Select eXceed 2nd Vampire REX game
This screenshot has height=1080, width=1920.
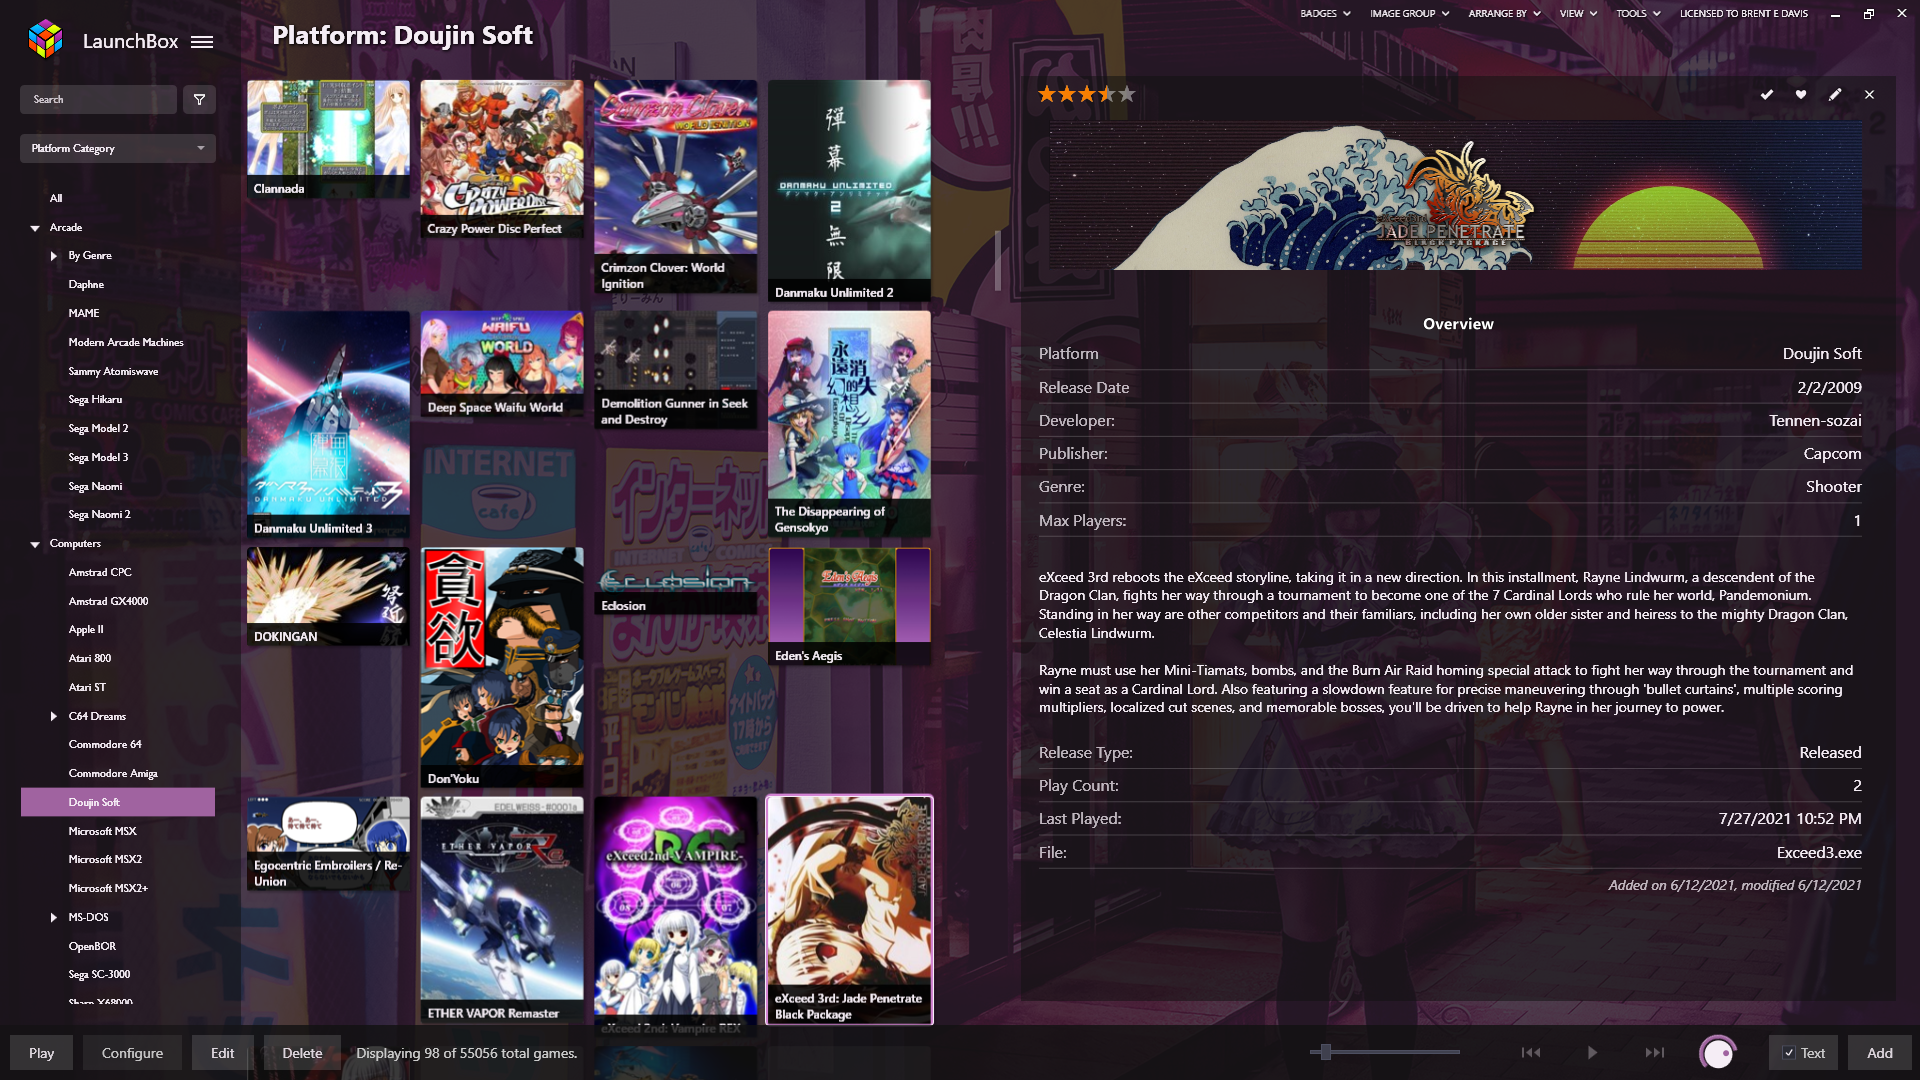point(675,917)
